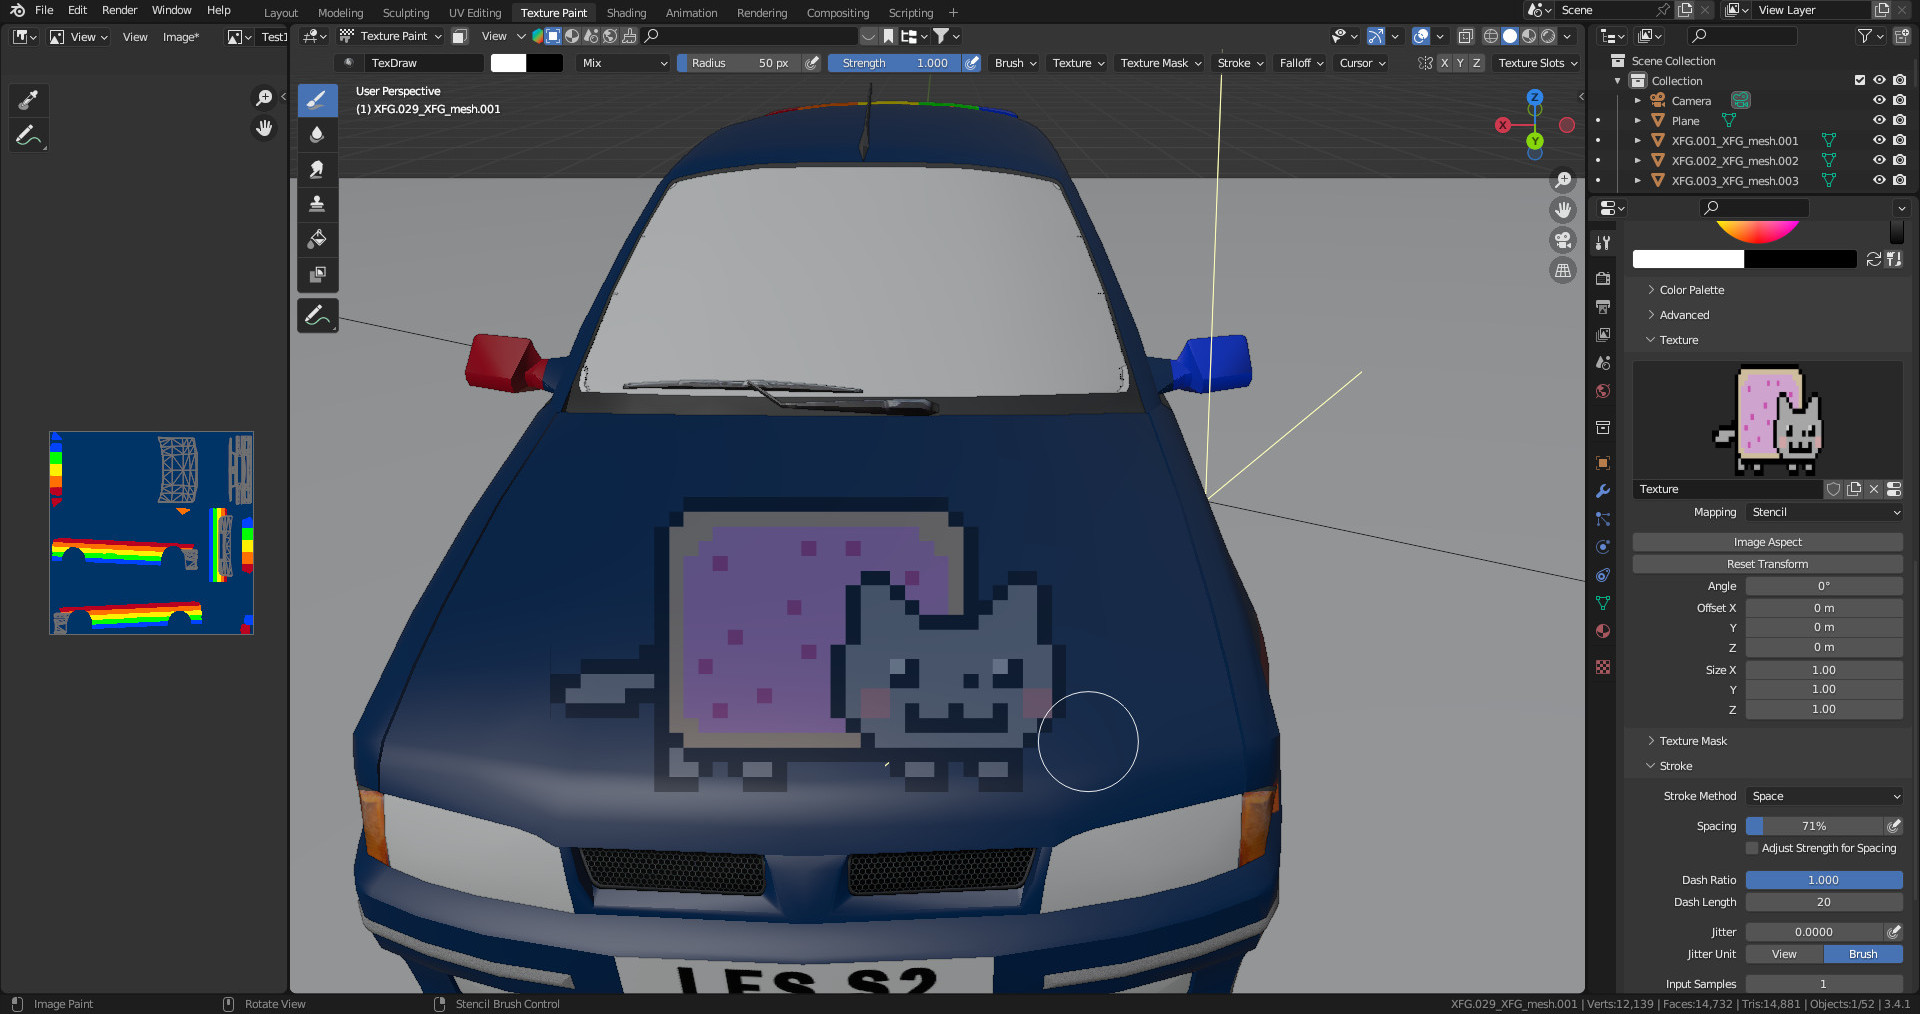The width and height of the screenshot is (1920, 1014).
Task: Click the white primary color swatch in header
Action: pyautogui.click(x=508, y=63)
